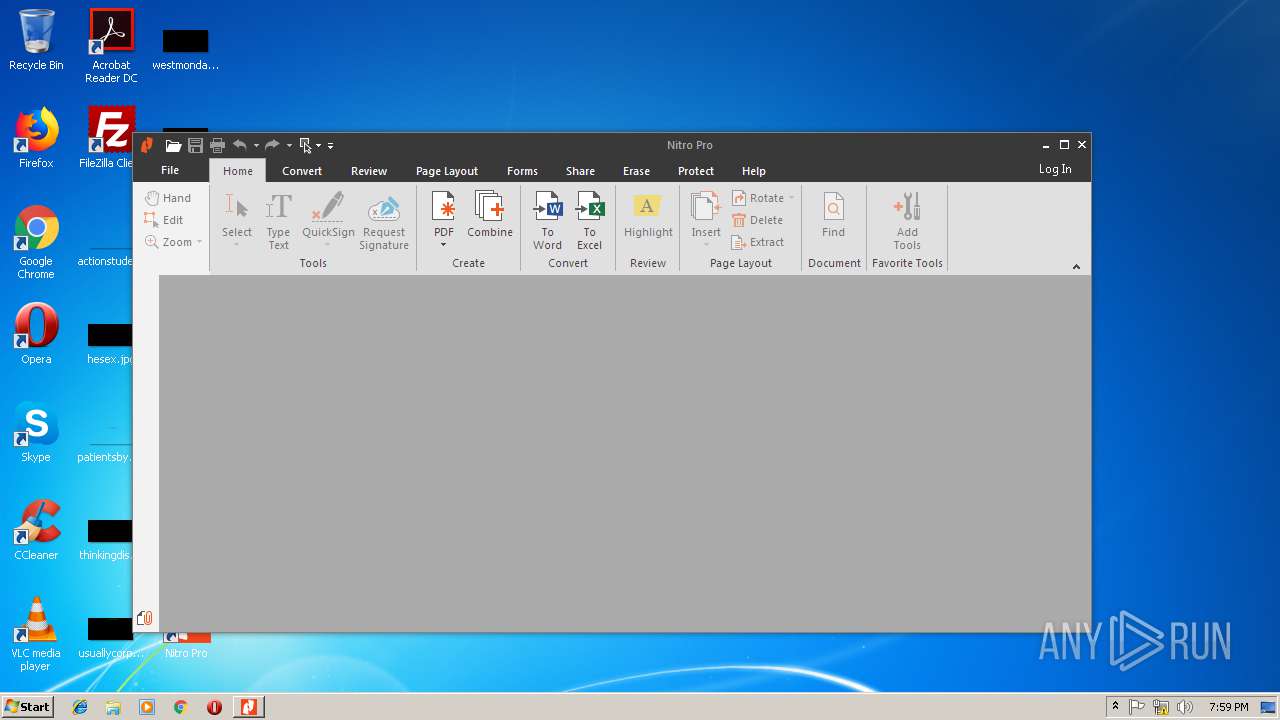Pick the Type Text tool
This screenshot has height=720, width=1280.
[x=278, y=220]
